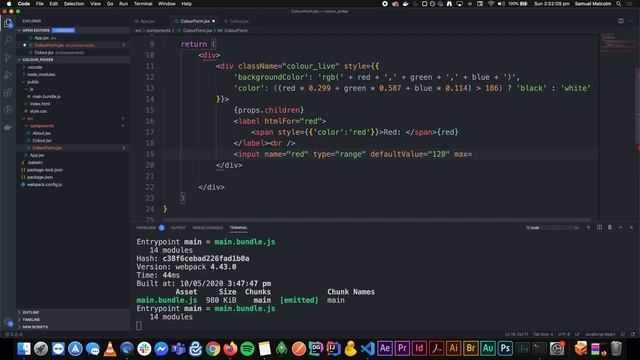Collapse the COLOUR_PICKER folder section
640x360 pixels.
click(x=38, y=60)
